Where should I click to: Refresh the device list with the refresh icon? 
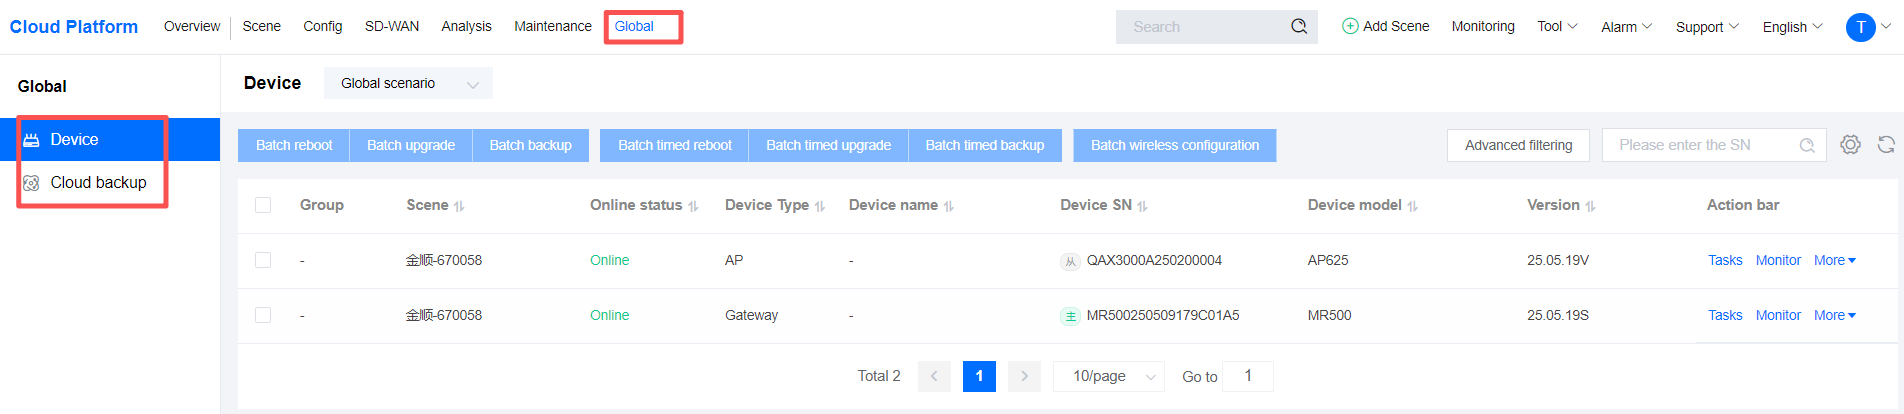(1886, 145)
